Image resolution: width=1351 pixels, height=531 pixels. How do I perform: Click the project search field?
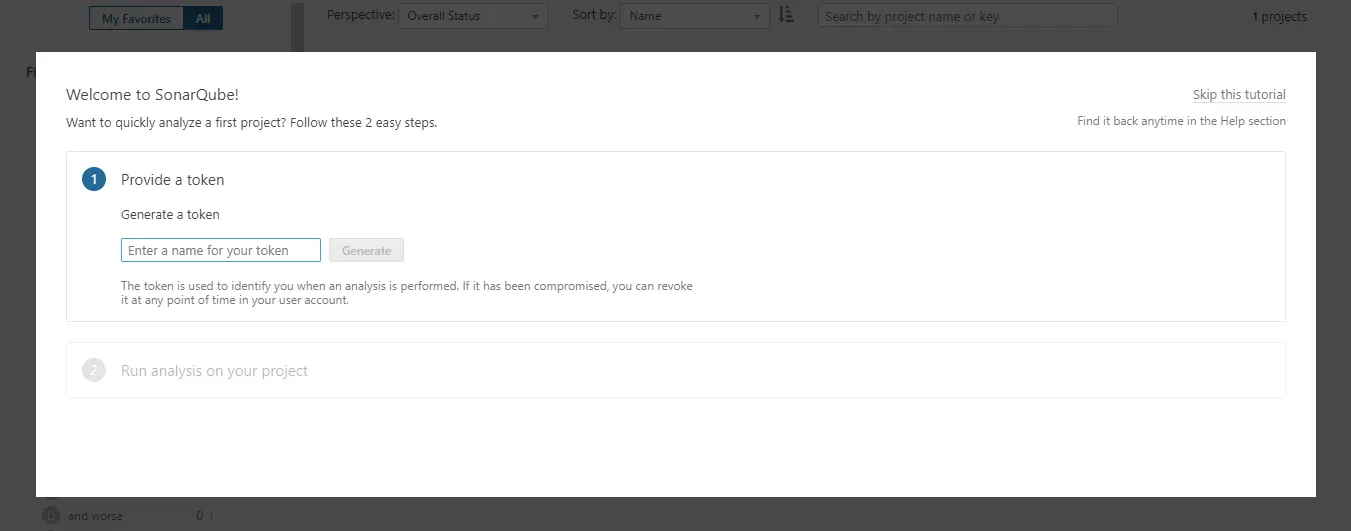(x=967, y=16)
